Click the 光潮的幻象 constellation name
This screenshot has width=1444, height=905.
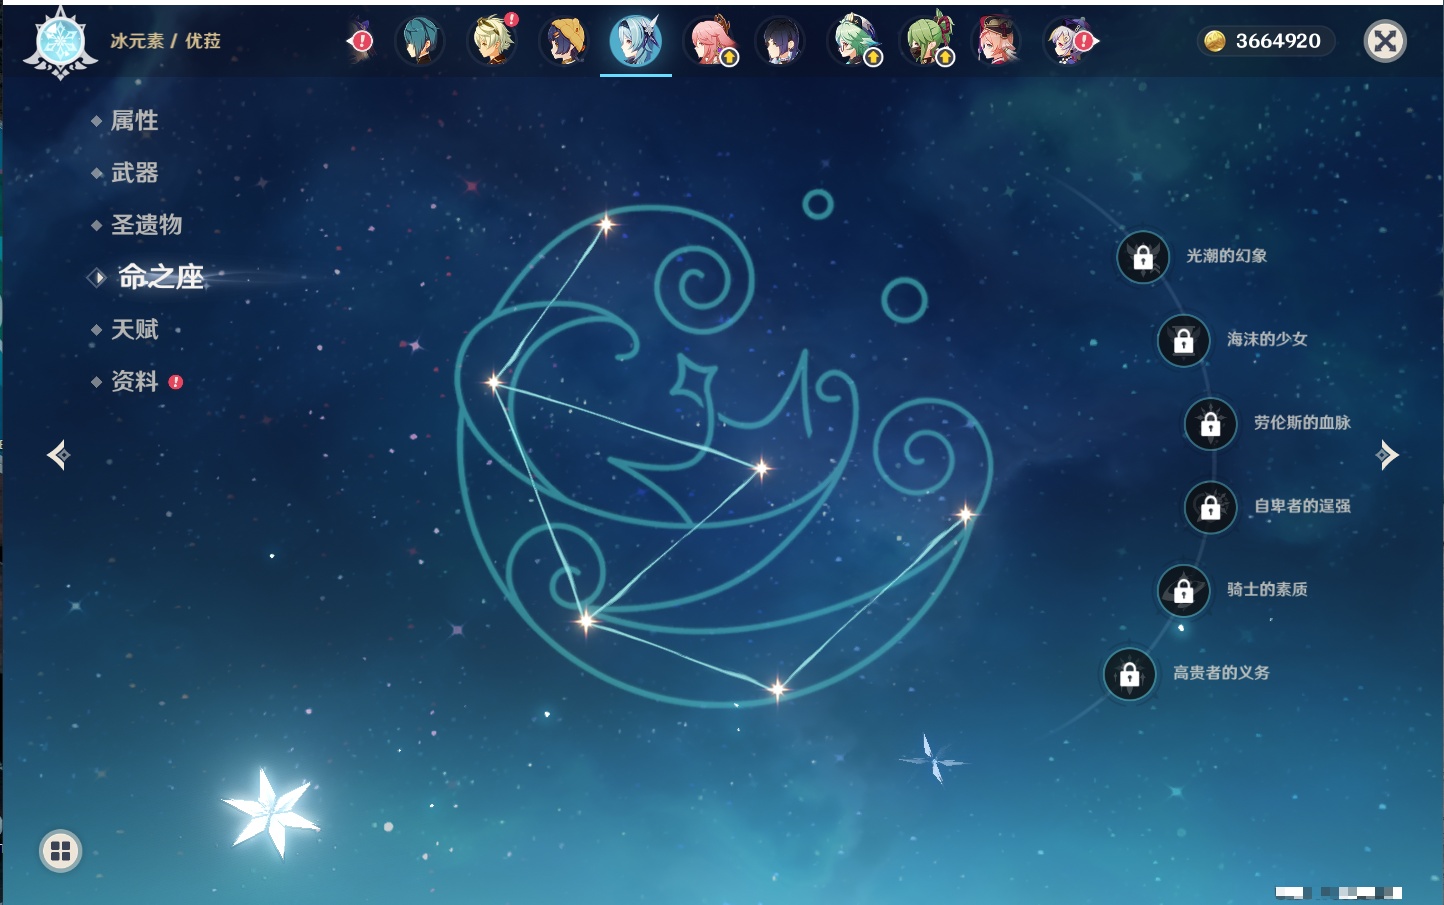pos(1227,256)
